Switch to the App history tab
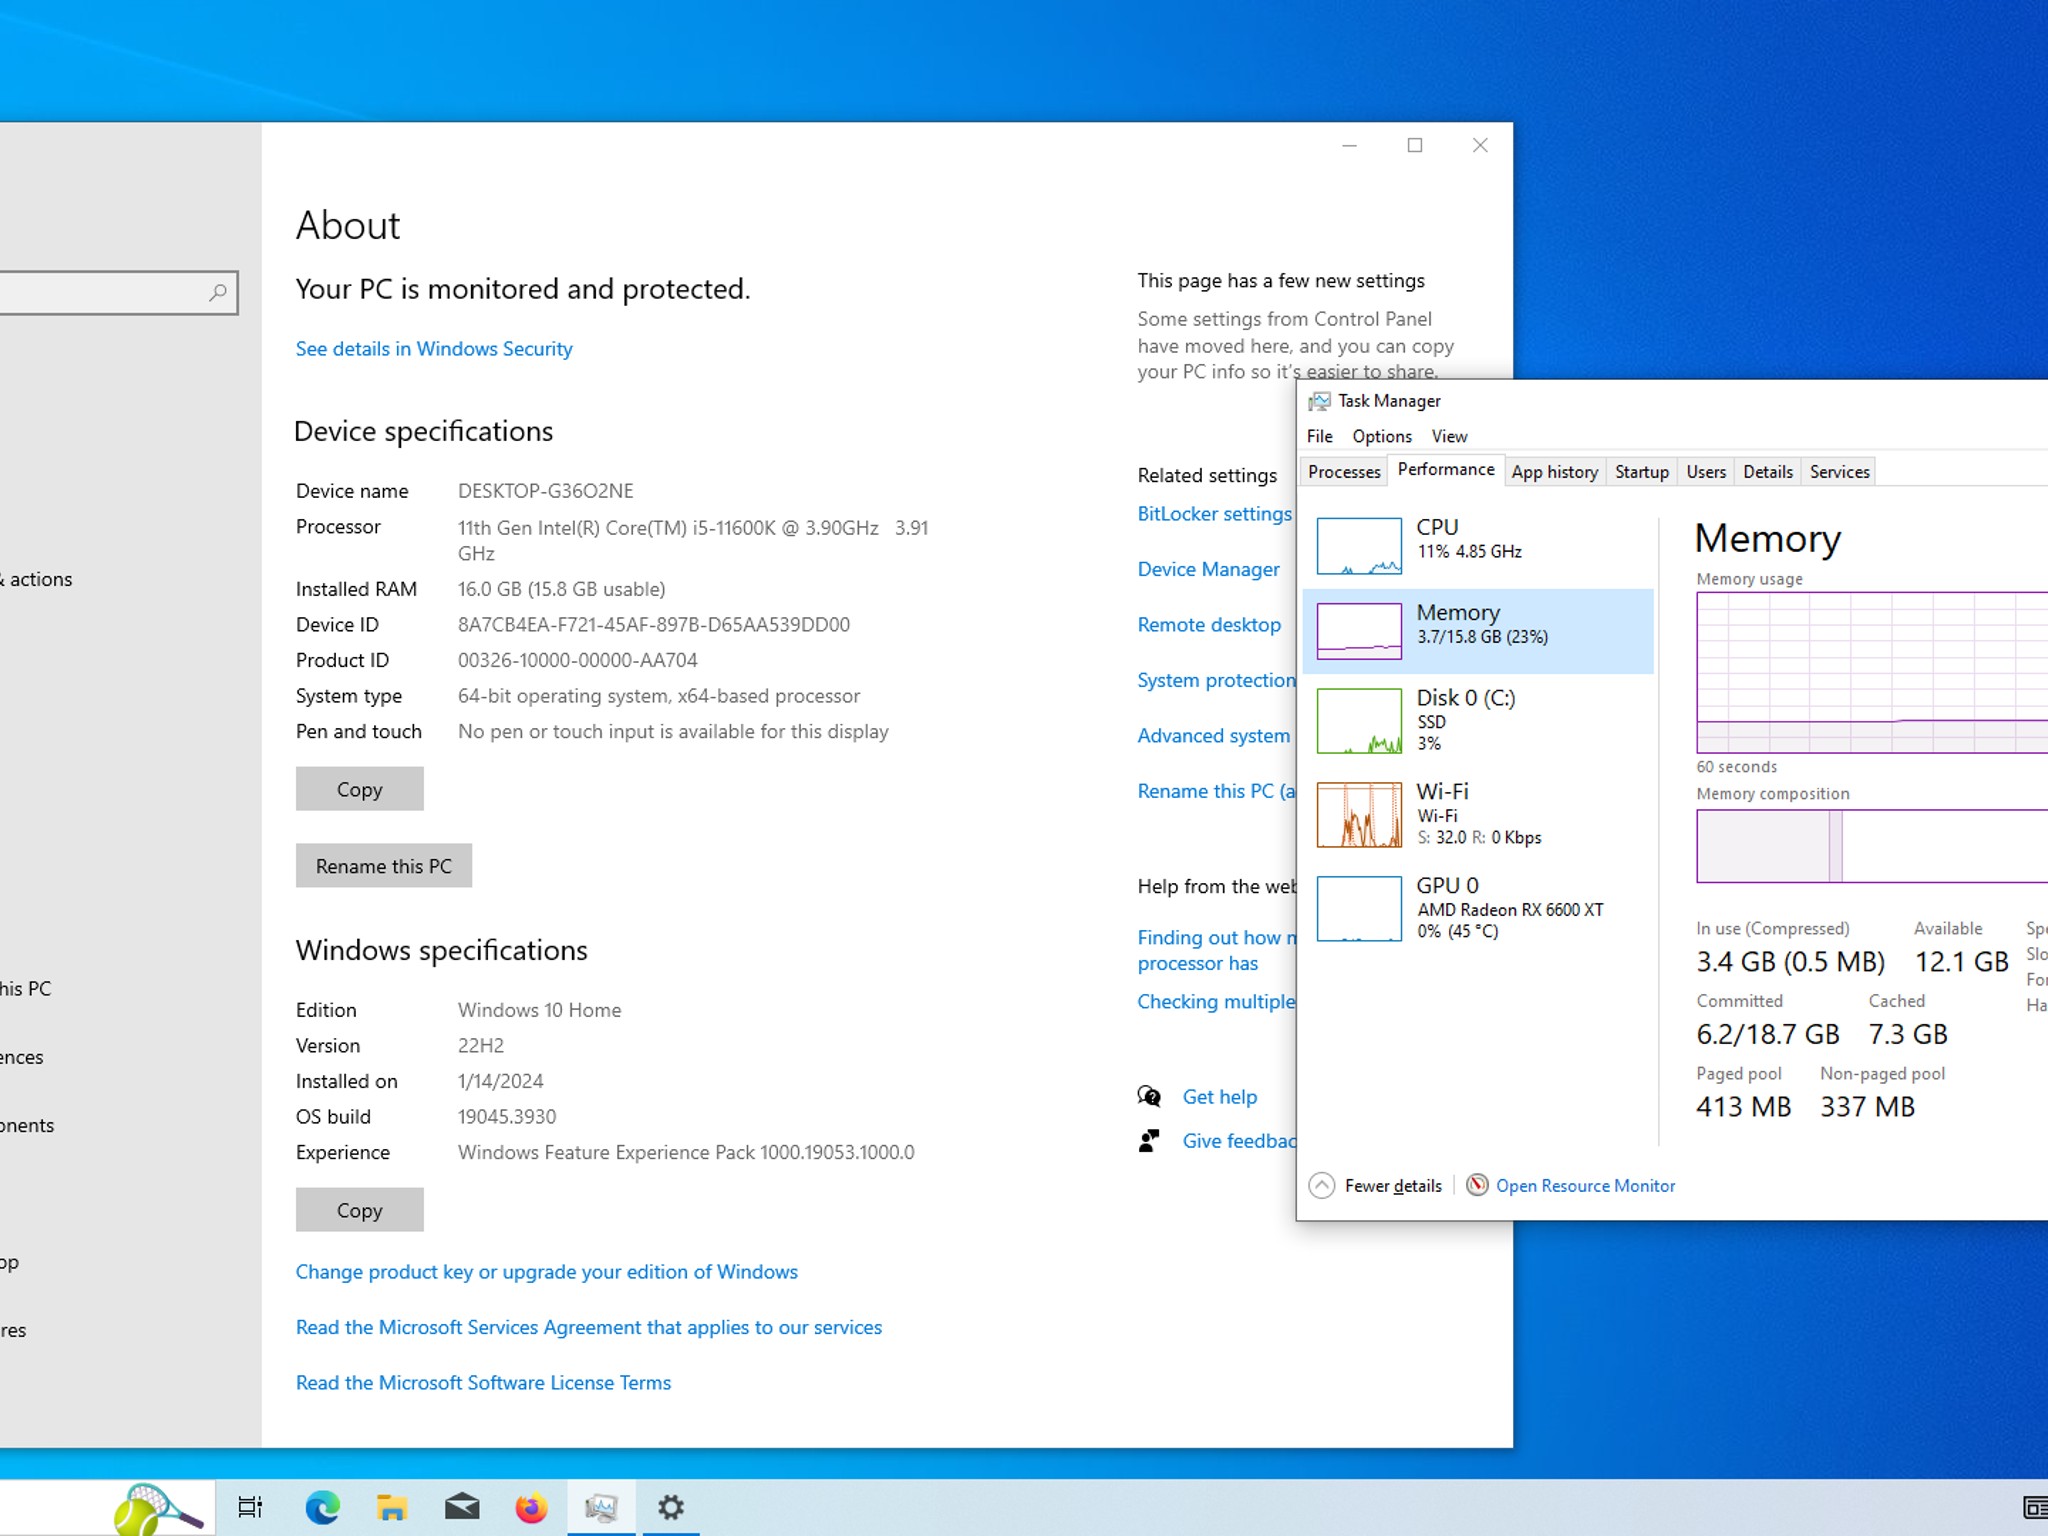2048x1536 pixels. 1554,472
